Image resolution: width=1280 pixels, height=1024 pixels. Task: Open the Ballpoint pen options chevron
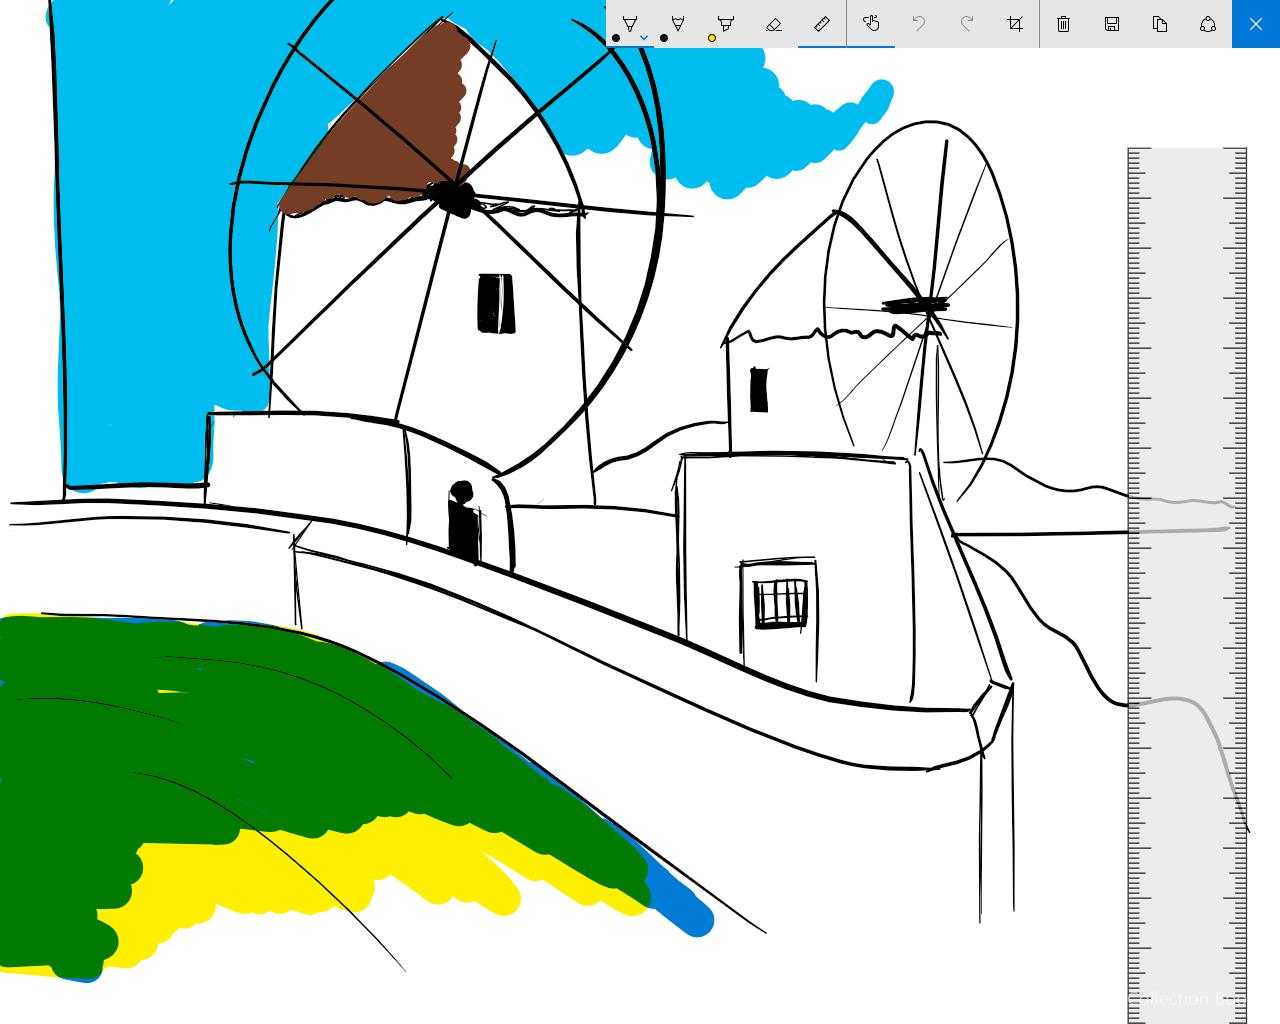[644, 38]
